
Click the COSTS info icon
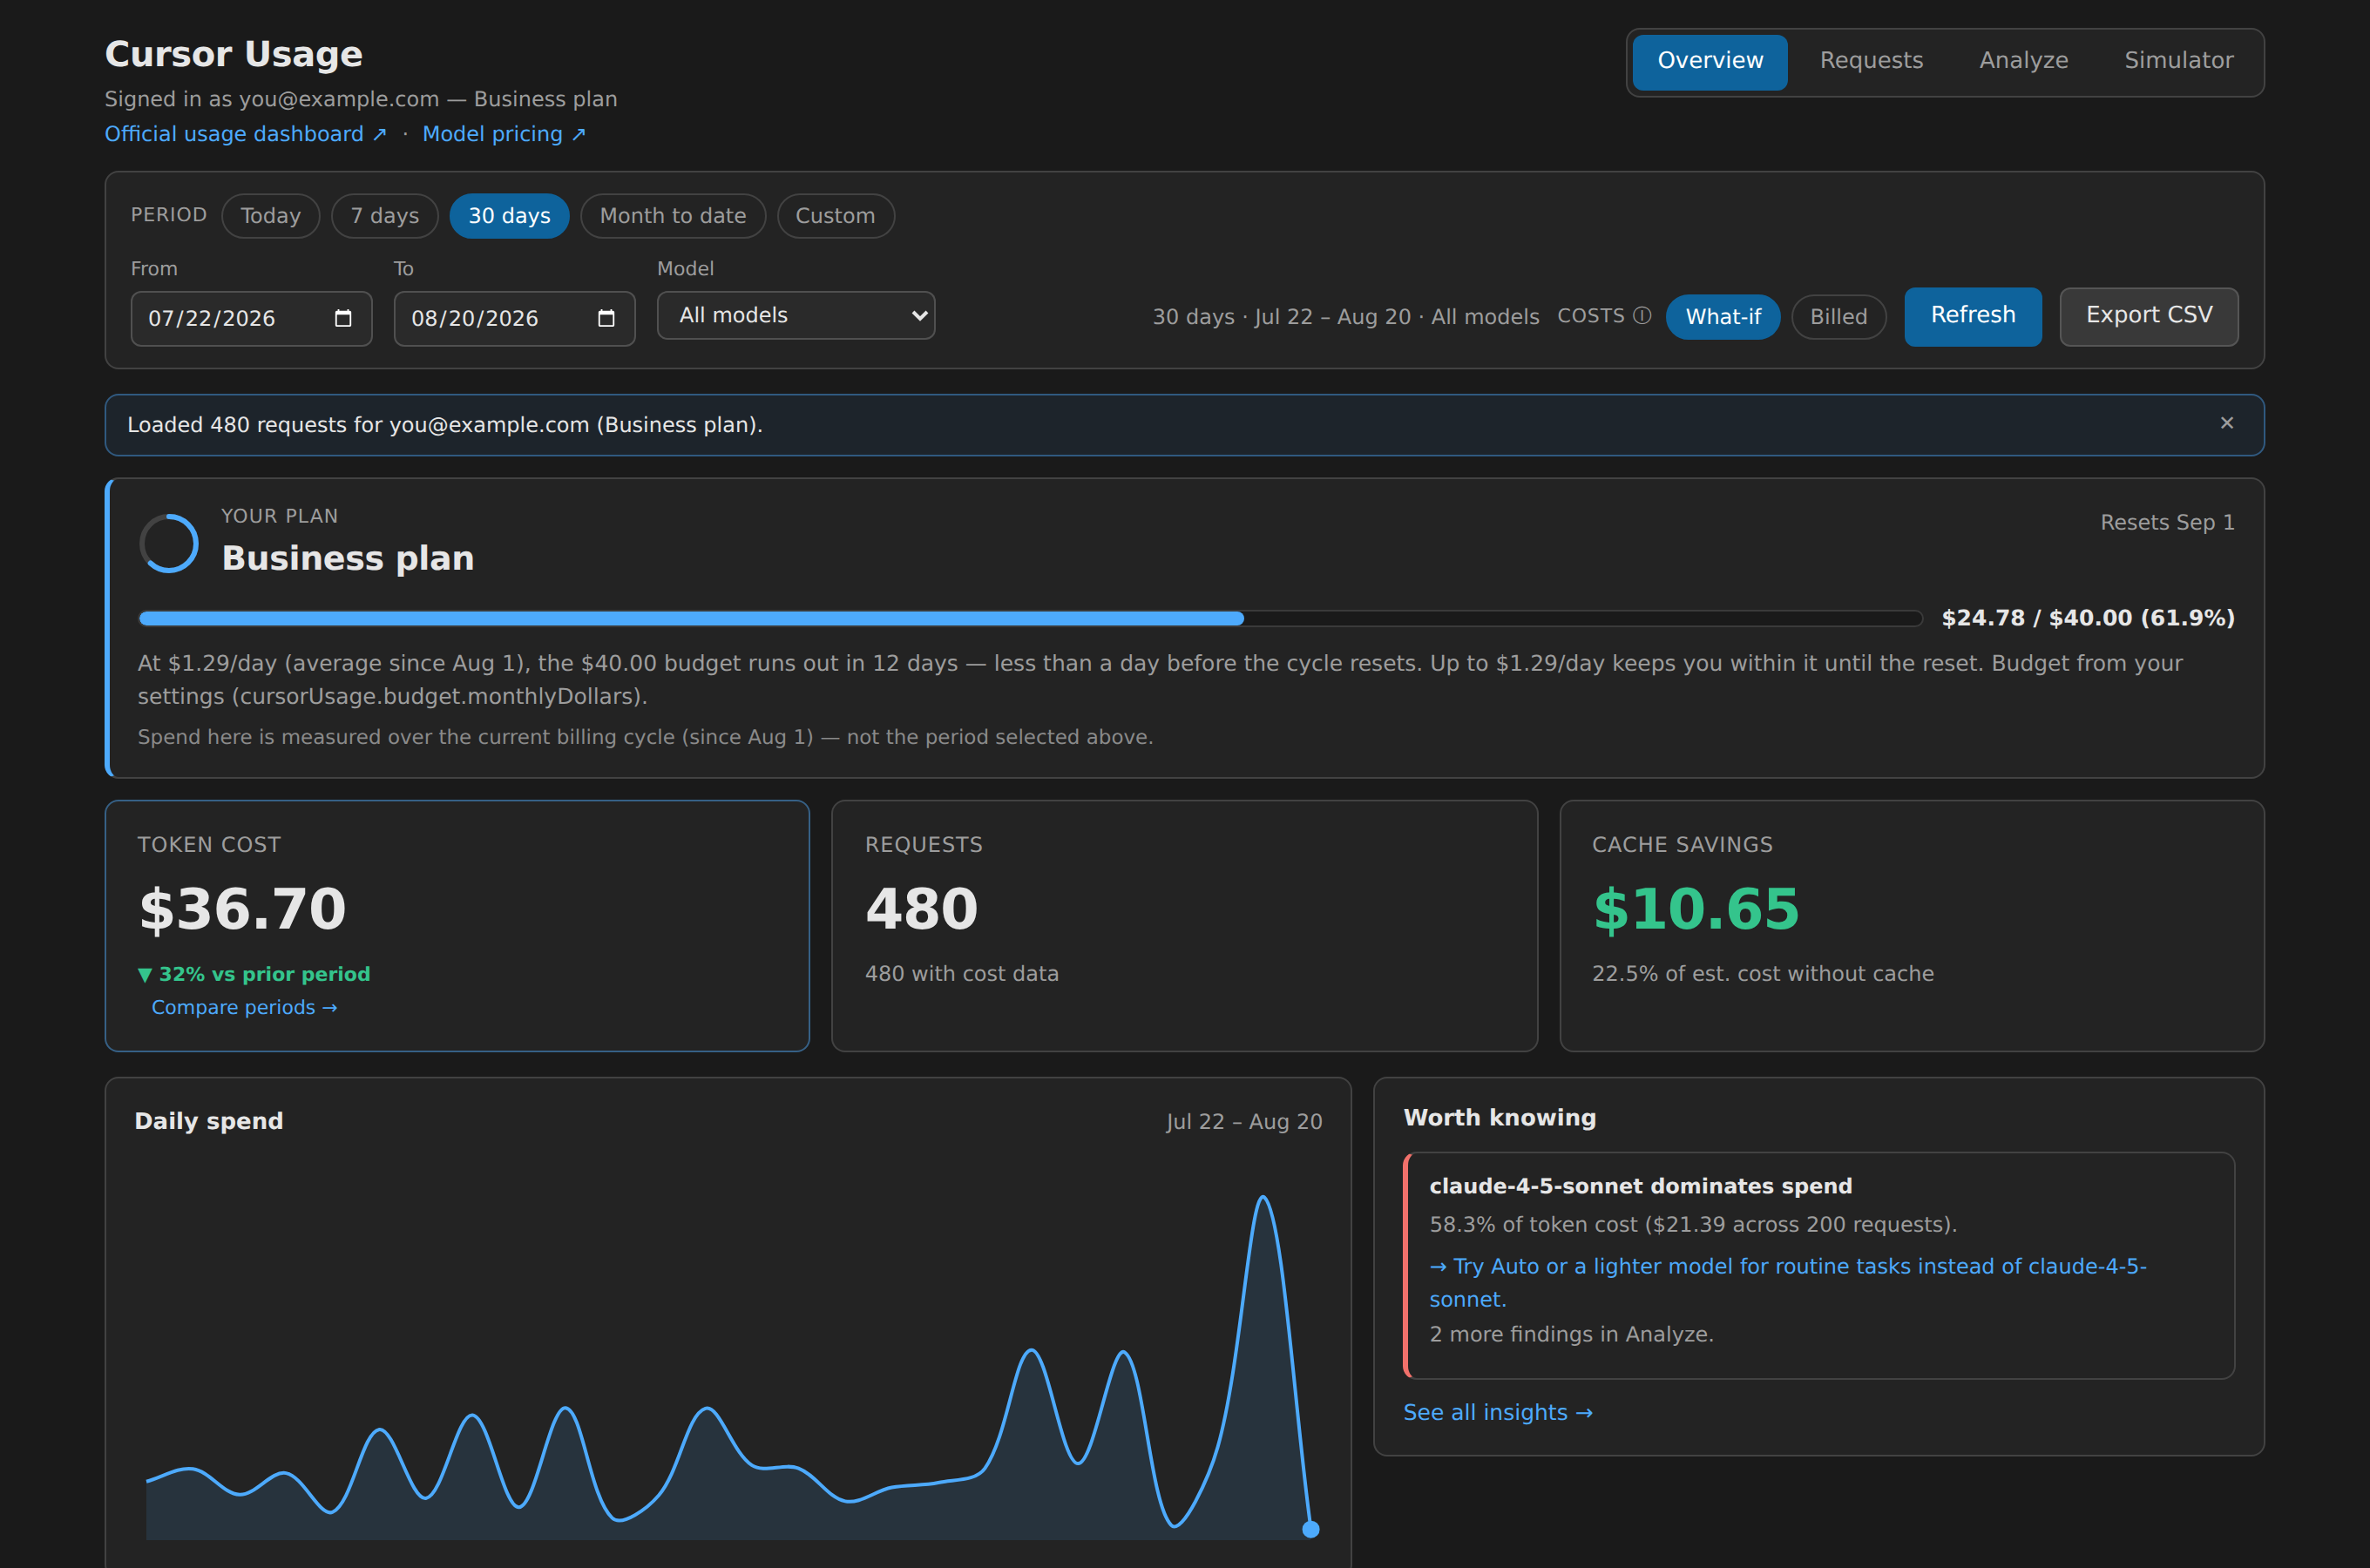click(1642, 316)
